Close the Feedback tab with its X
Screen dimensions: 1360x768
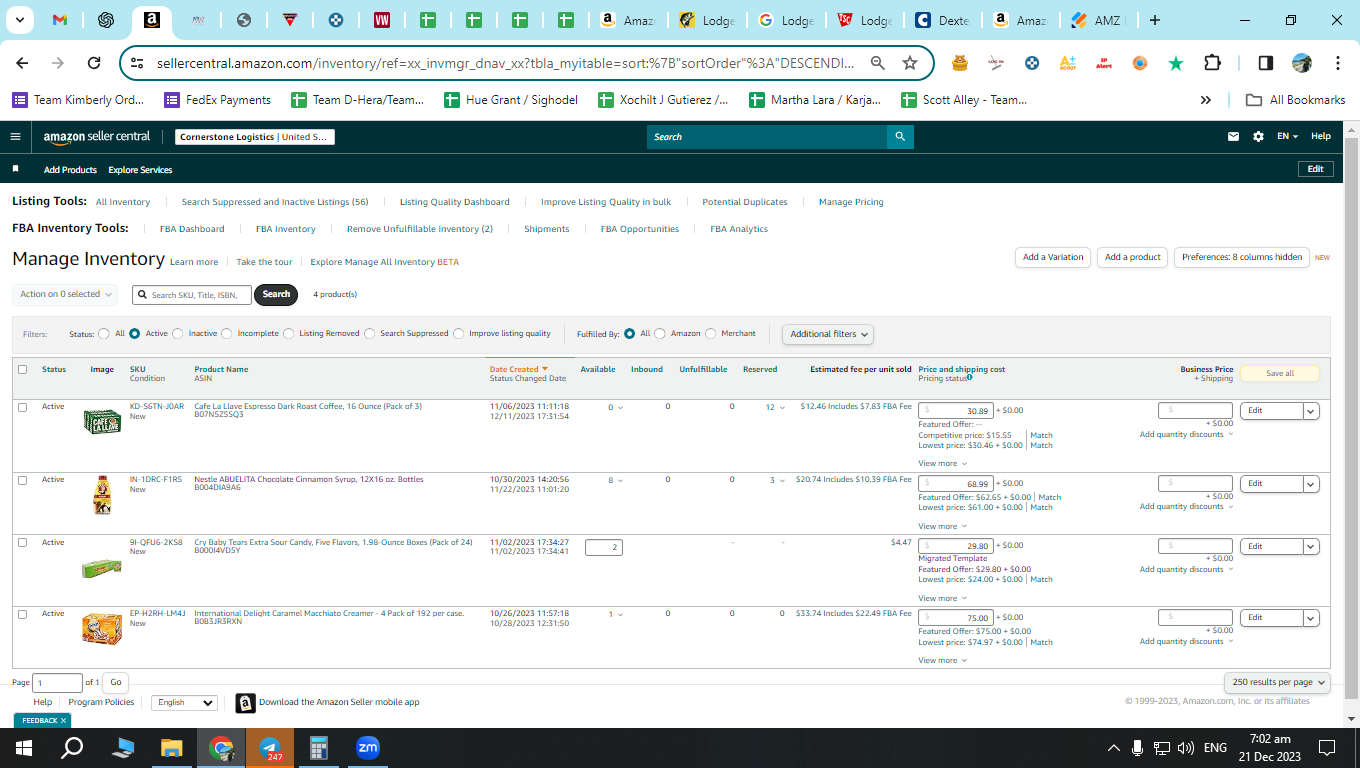point(63,720)
